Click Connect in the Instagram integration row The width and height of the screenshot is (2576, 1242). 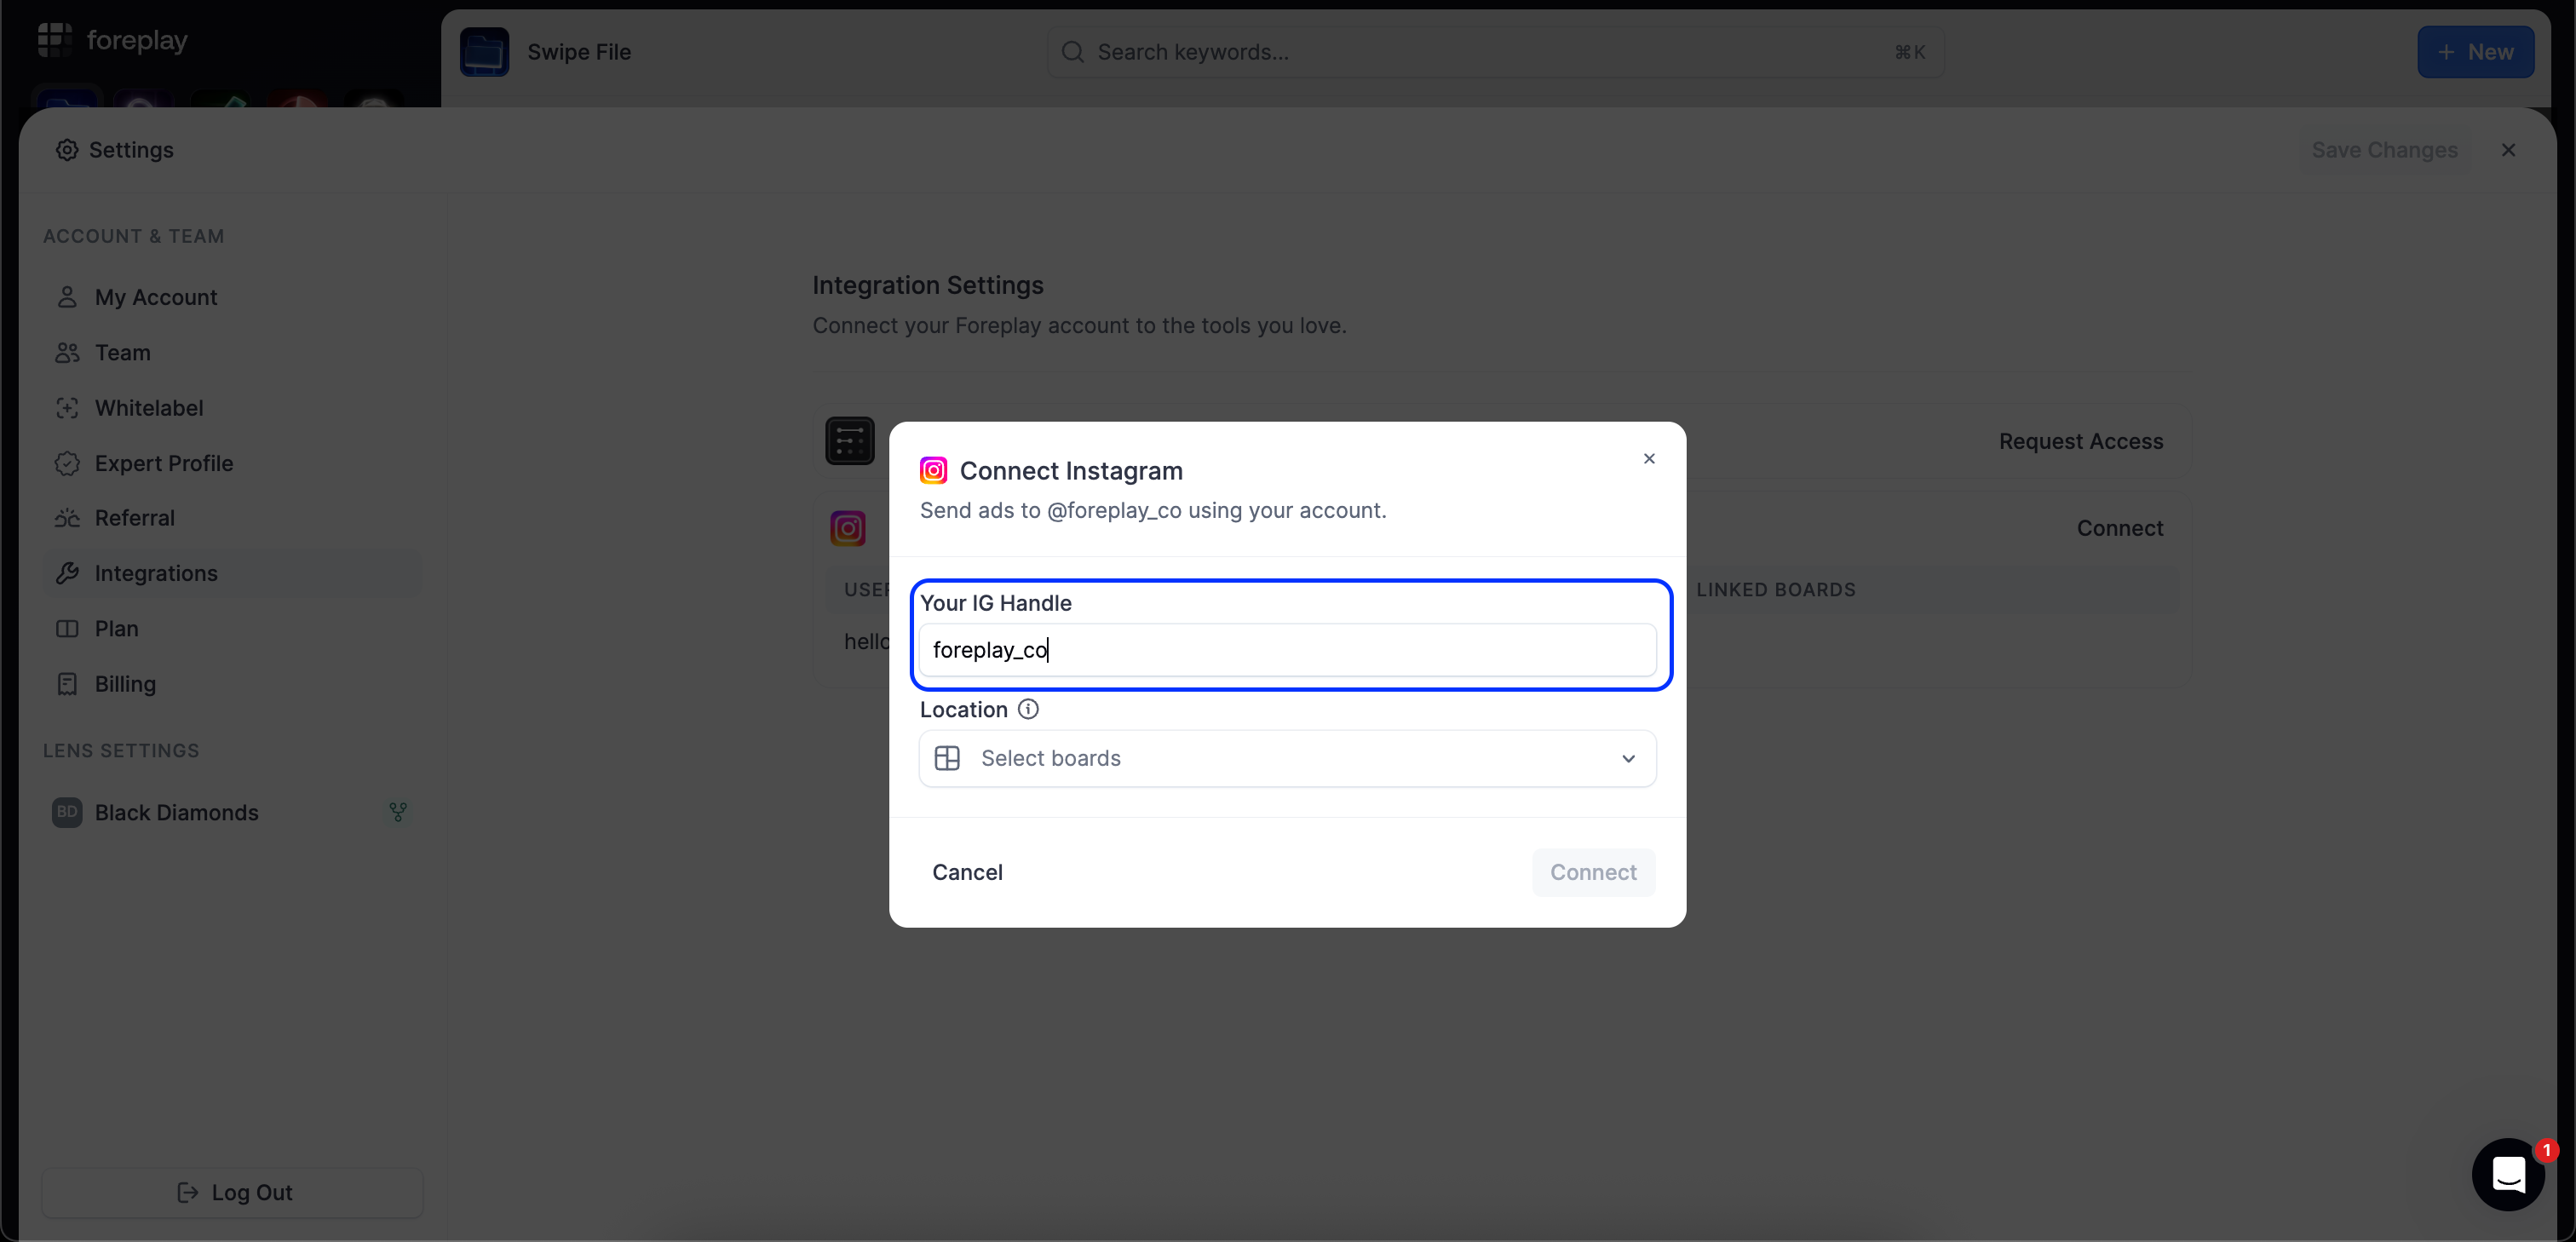pyautogui.click(x=2120, y=528)
